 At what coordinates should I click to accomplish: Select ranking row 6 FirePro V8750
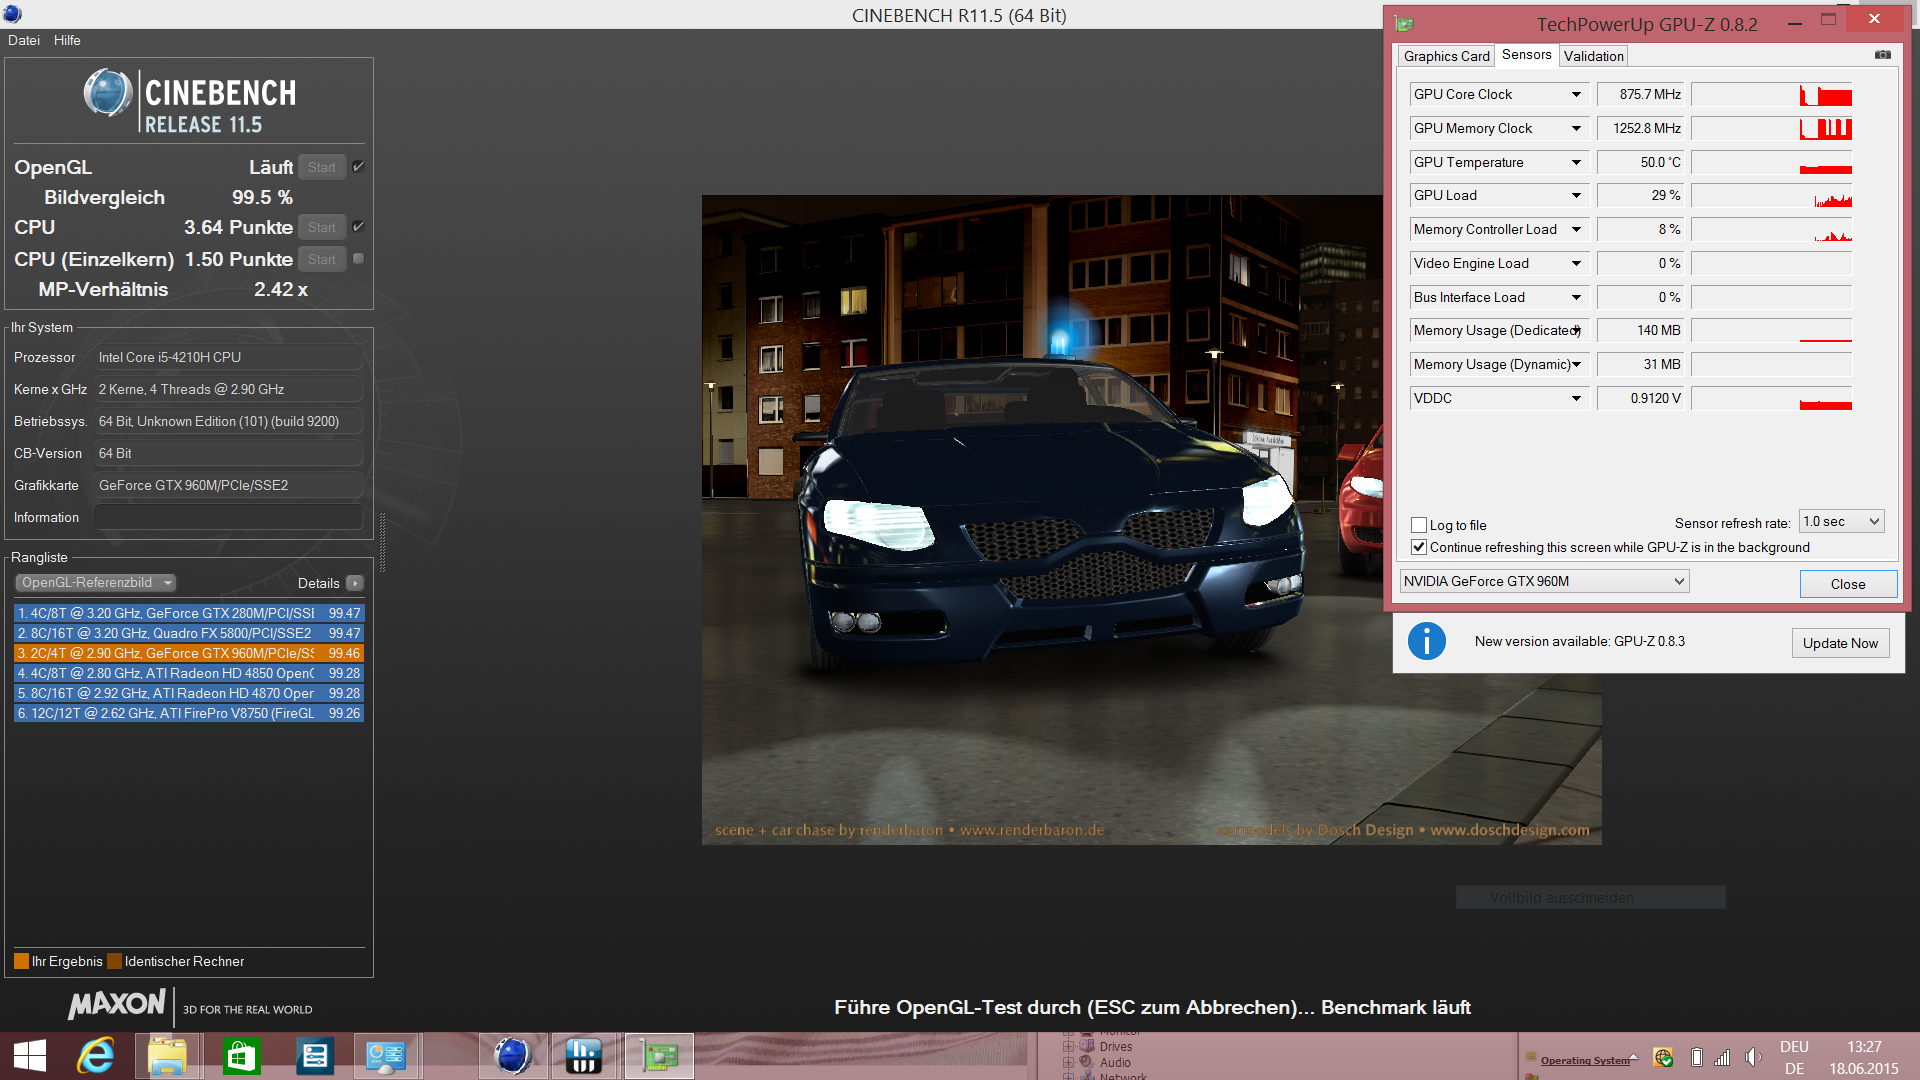tap(189, 713)
